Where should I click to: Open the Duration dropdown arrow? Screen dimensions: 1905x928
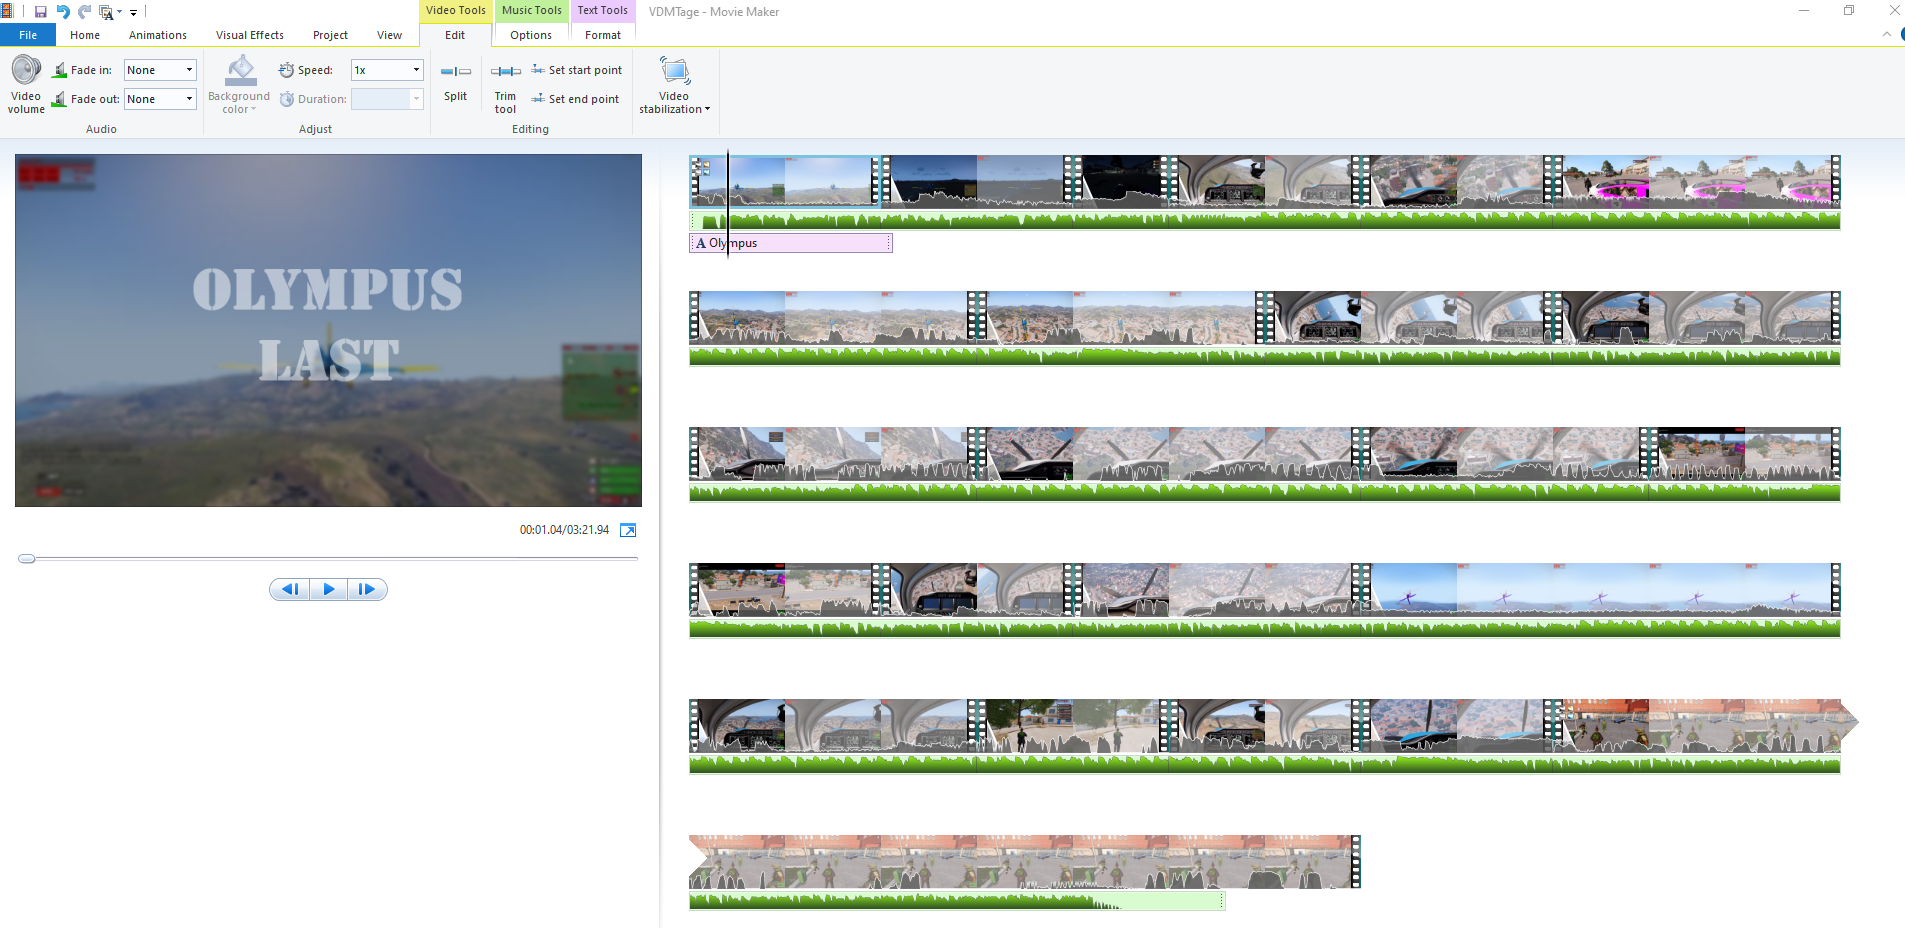click(417, 99)
